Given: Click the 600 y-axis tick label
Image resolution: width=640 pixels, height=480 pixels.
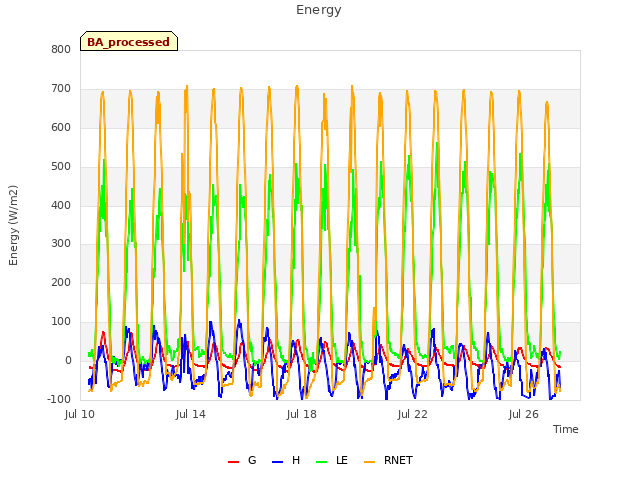Looking at the screenshot, I should (x=61, y=128).
